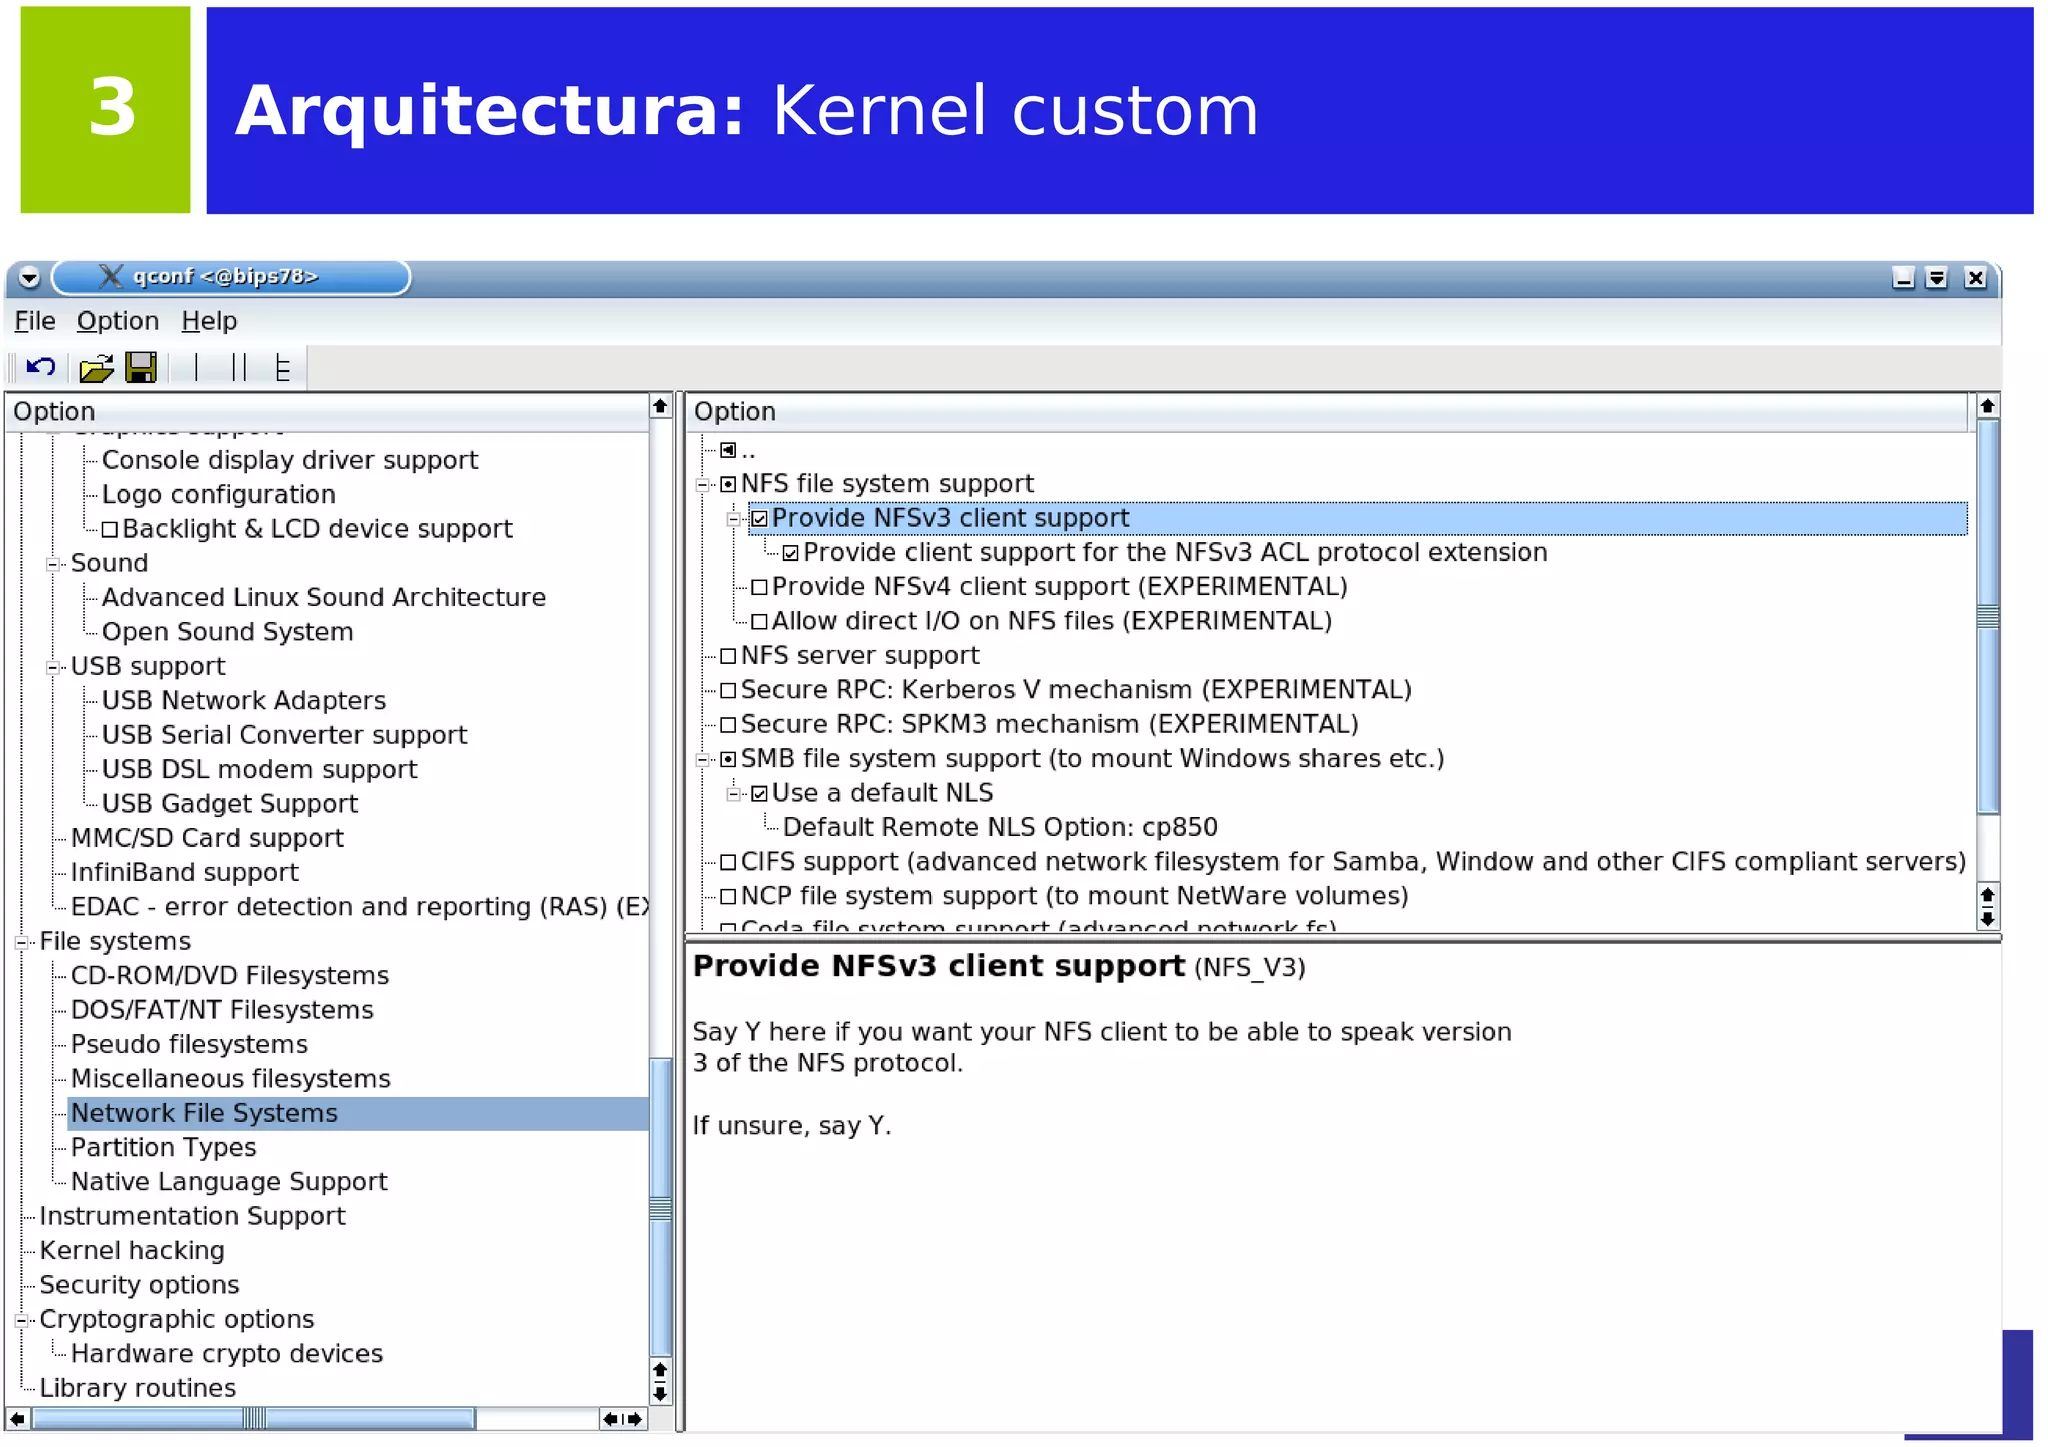Select Native Language Support tree item
2048x1447 pixels.
click(x=229, y=1182)
